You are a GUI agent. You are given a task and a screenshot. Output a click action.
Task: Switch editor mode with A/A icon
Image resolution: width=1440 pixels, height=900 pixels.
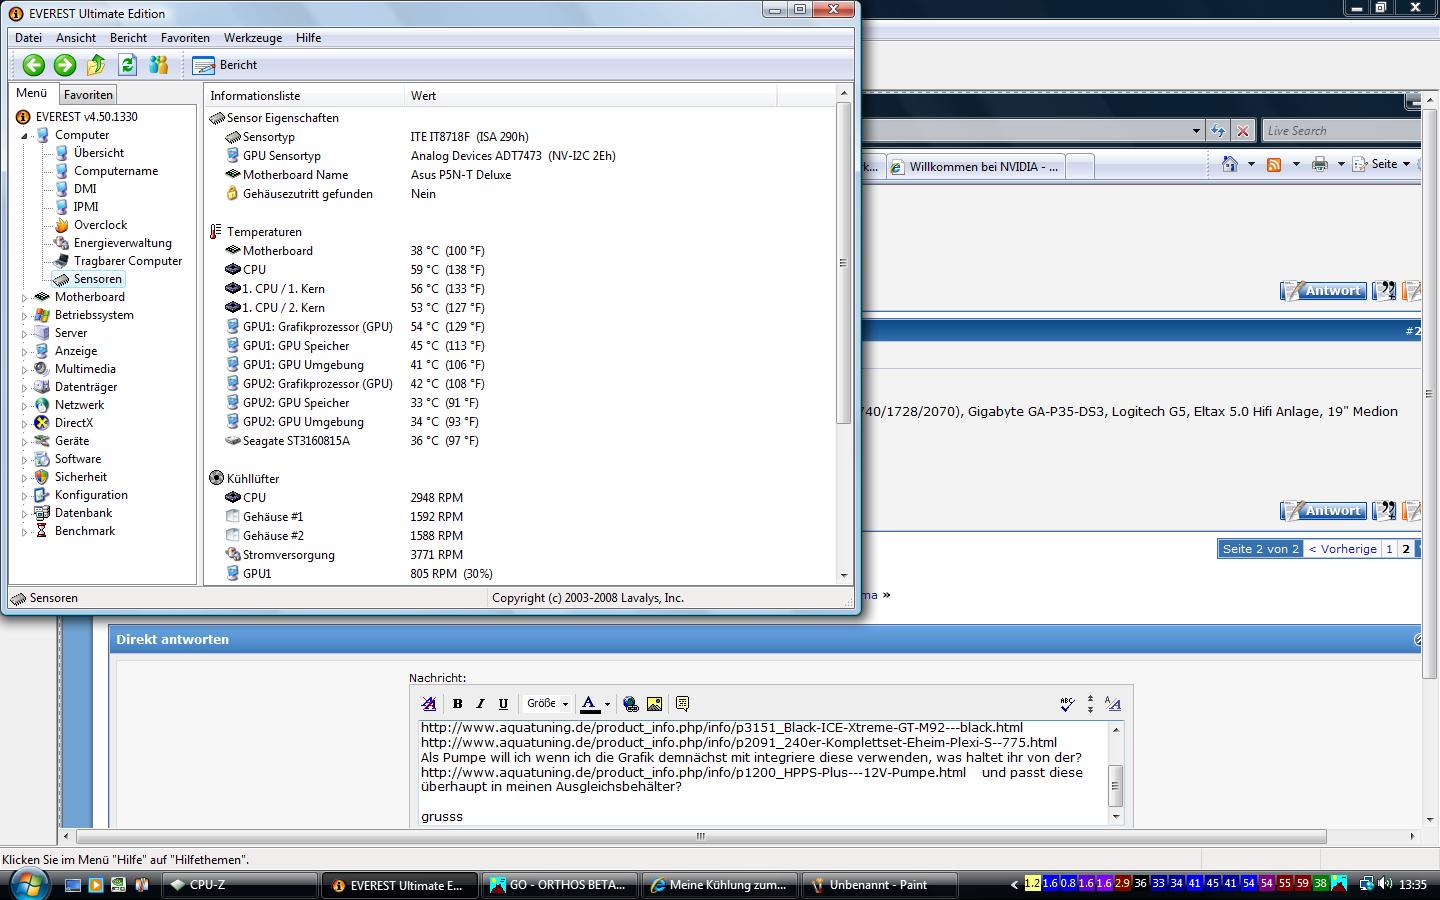click(1113, 704)
